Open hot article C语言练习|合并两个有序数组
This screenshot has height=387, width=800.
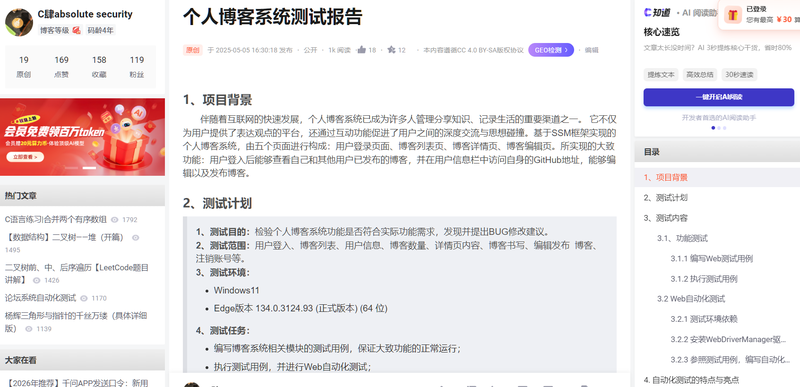pos(56,219)
